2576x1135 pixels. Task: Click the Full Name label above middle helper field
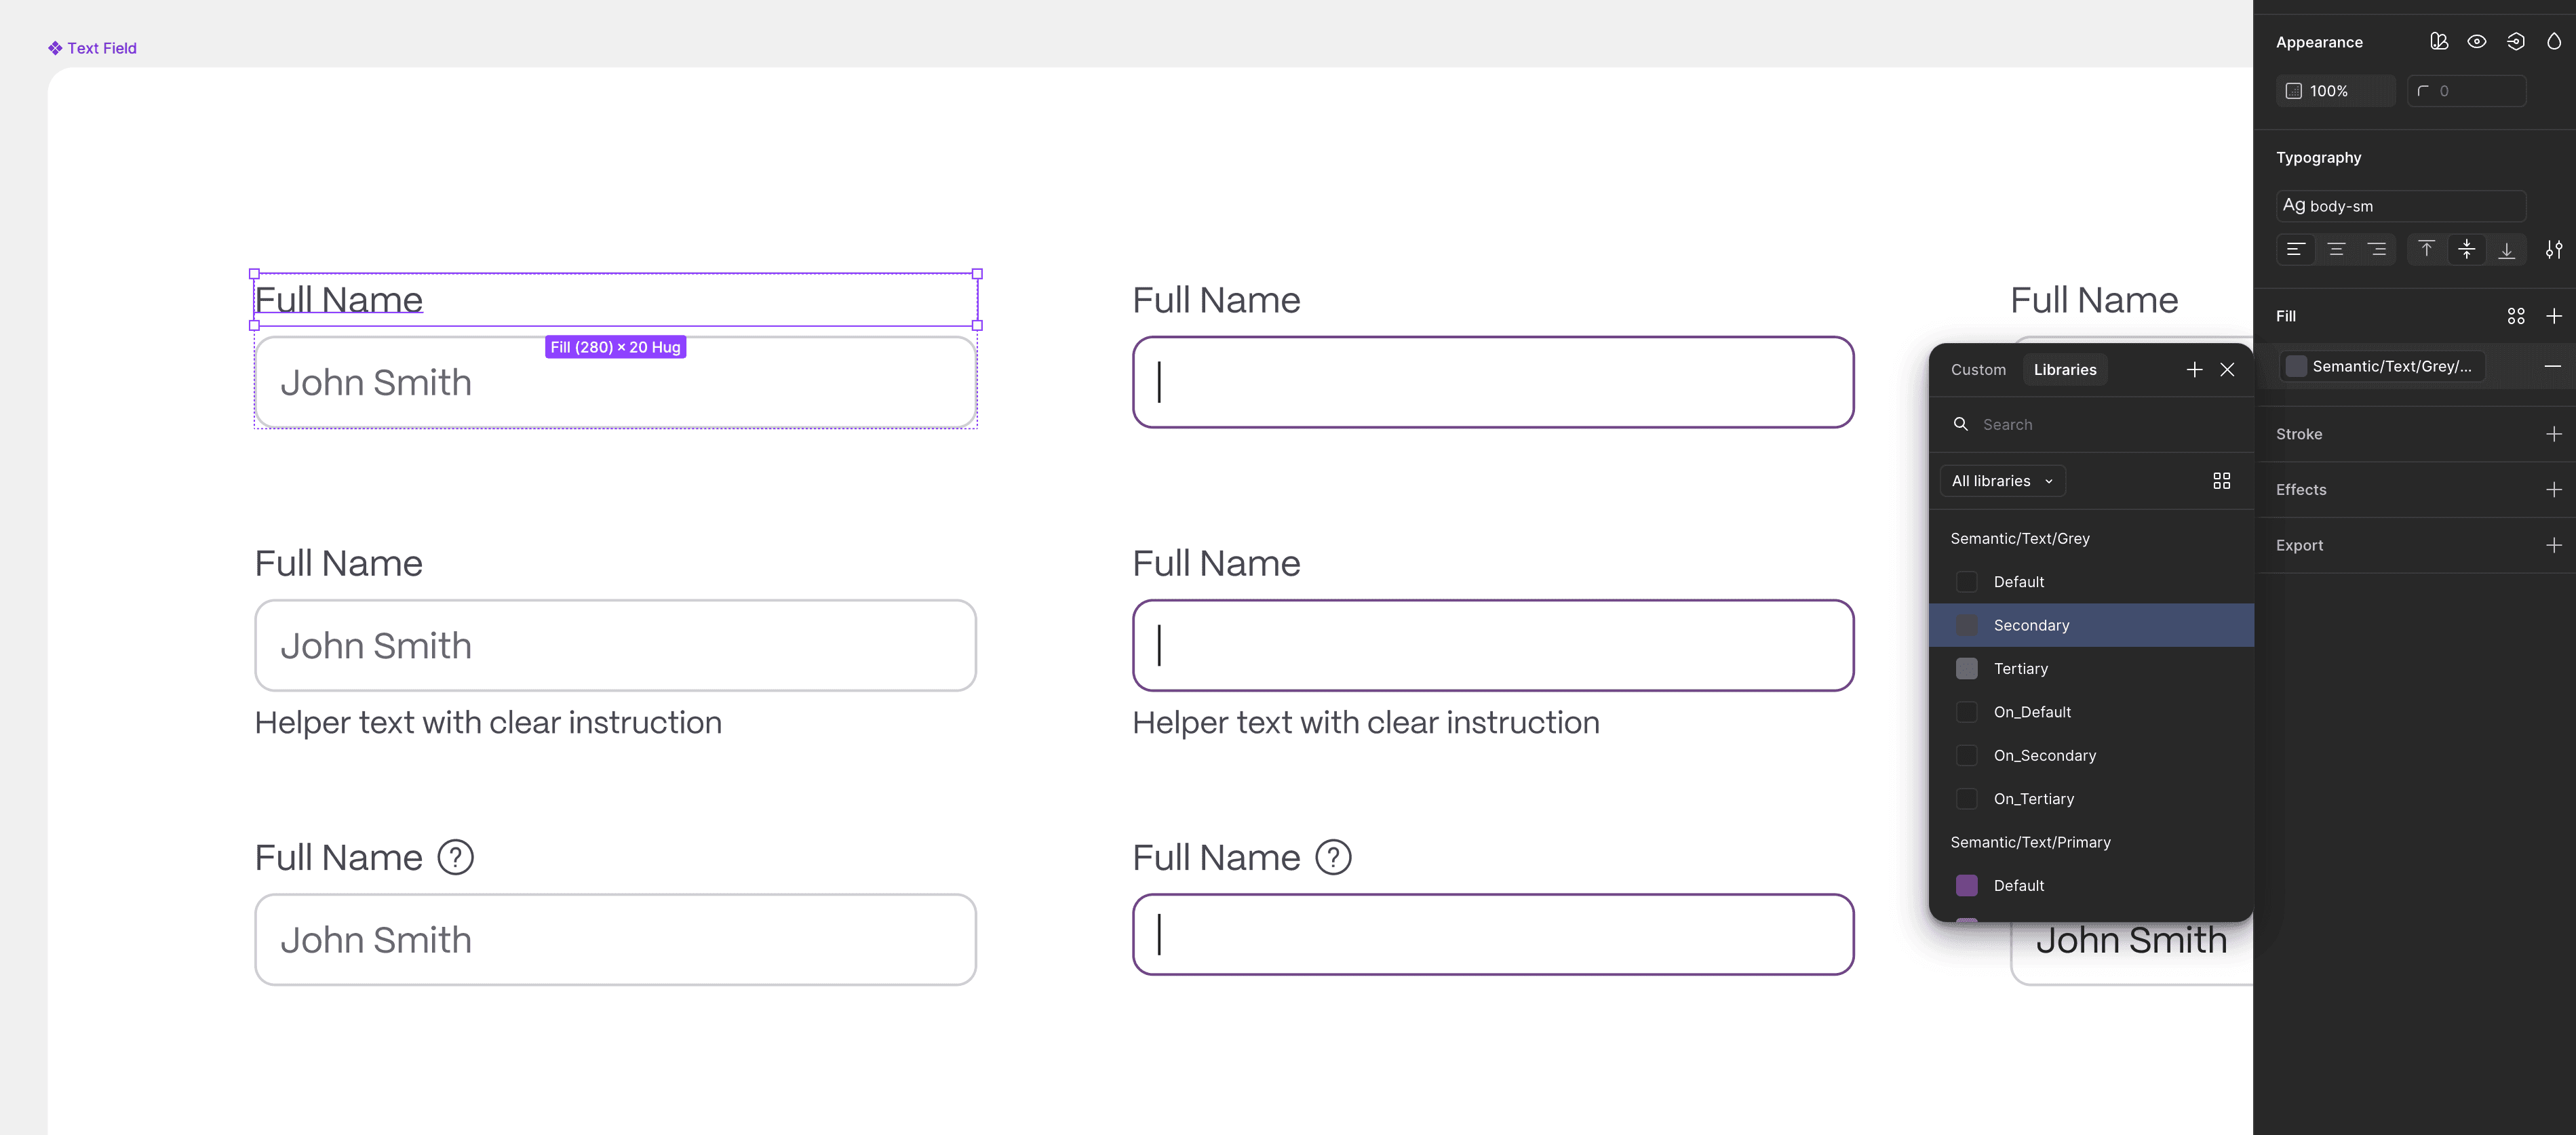tap(1216, 563)
